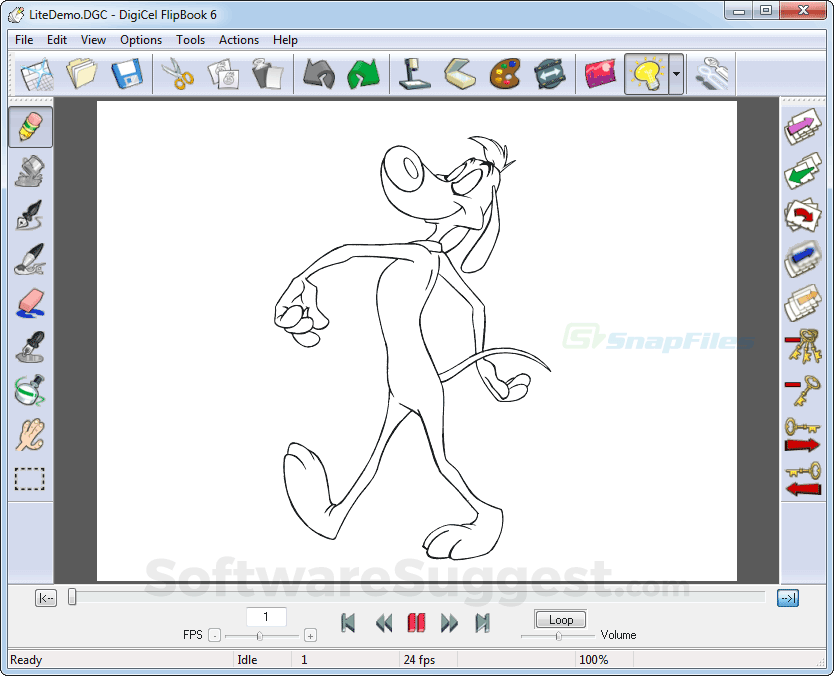
Task: Open the light table dropdown arrow
Action: [x=674, y=73]
